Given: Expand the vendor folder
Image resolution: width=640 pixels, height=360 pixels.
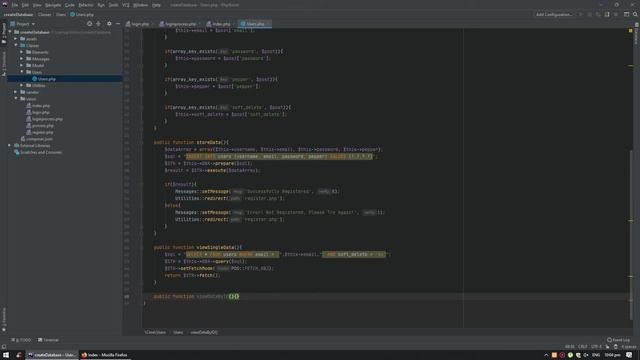Looking at the screenshot, I should pyautogui.click(x=16, y=92).
